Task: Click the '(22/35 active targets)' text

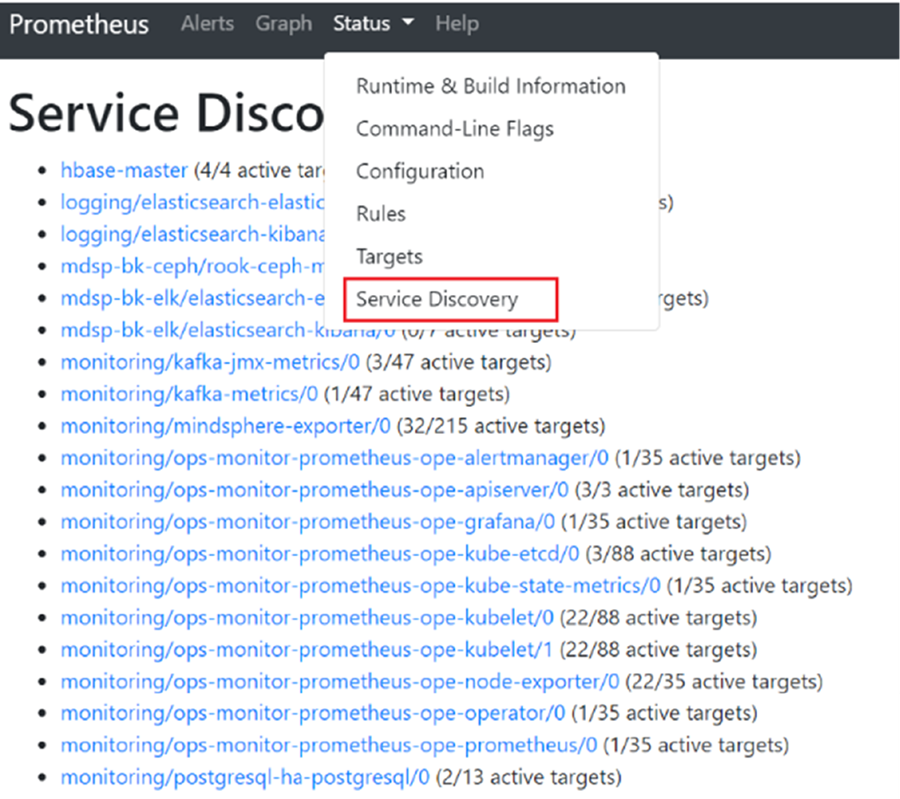Action: click(x=724, y=682)
